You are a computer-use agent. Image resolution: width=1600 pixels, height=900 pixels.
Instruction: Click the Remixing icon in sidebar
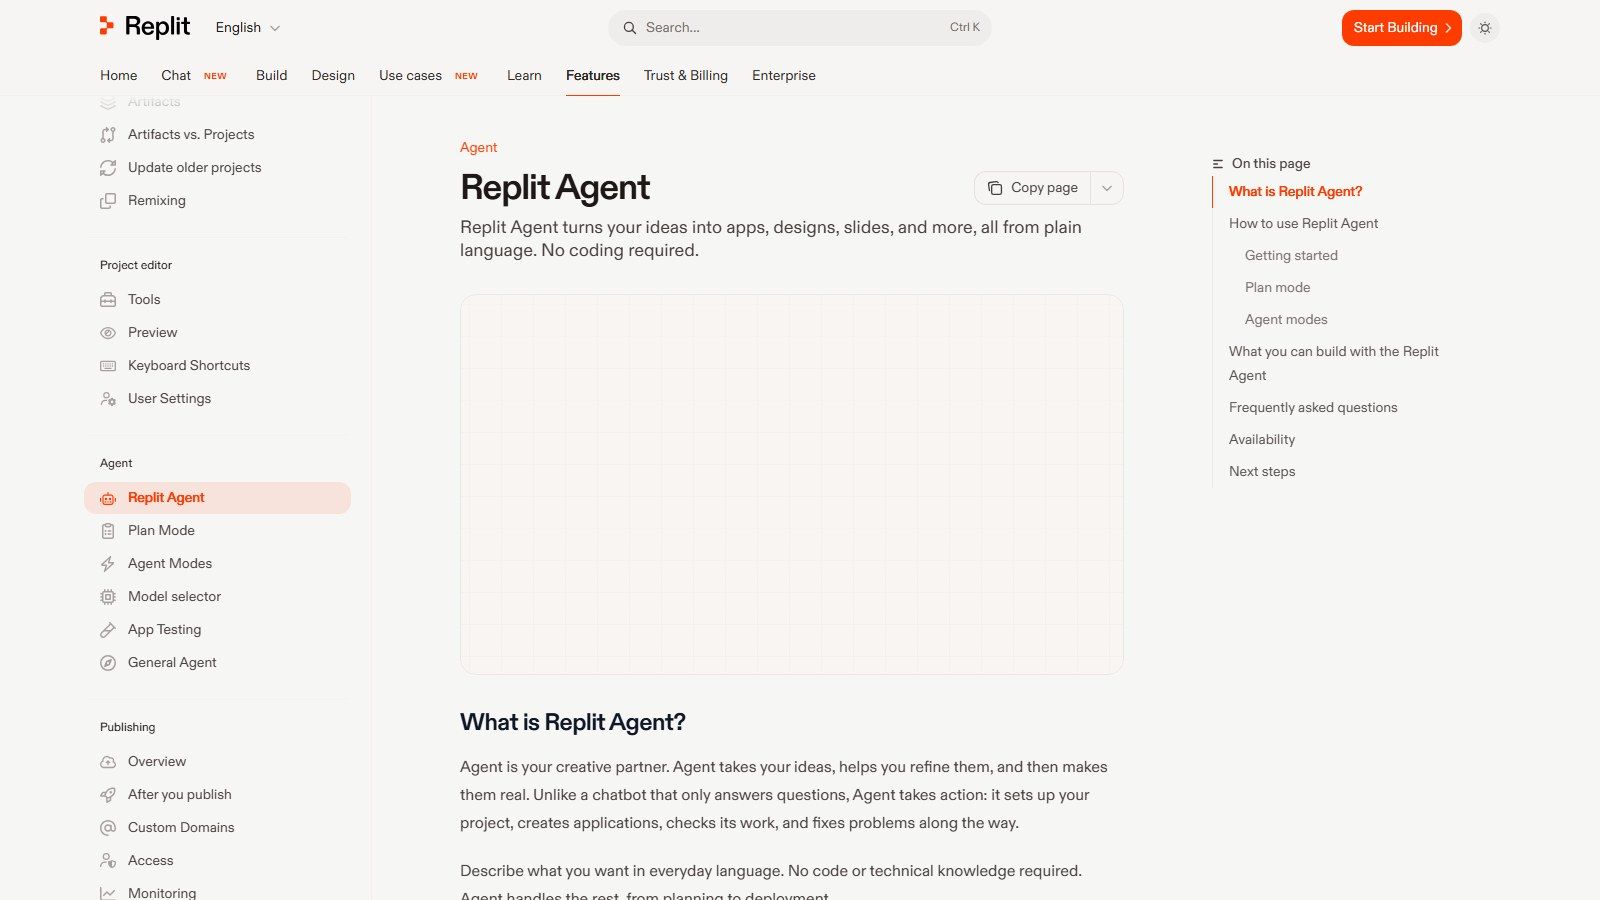108,201
